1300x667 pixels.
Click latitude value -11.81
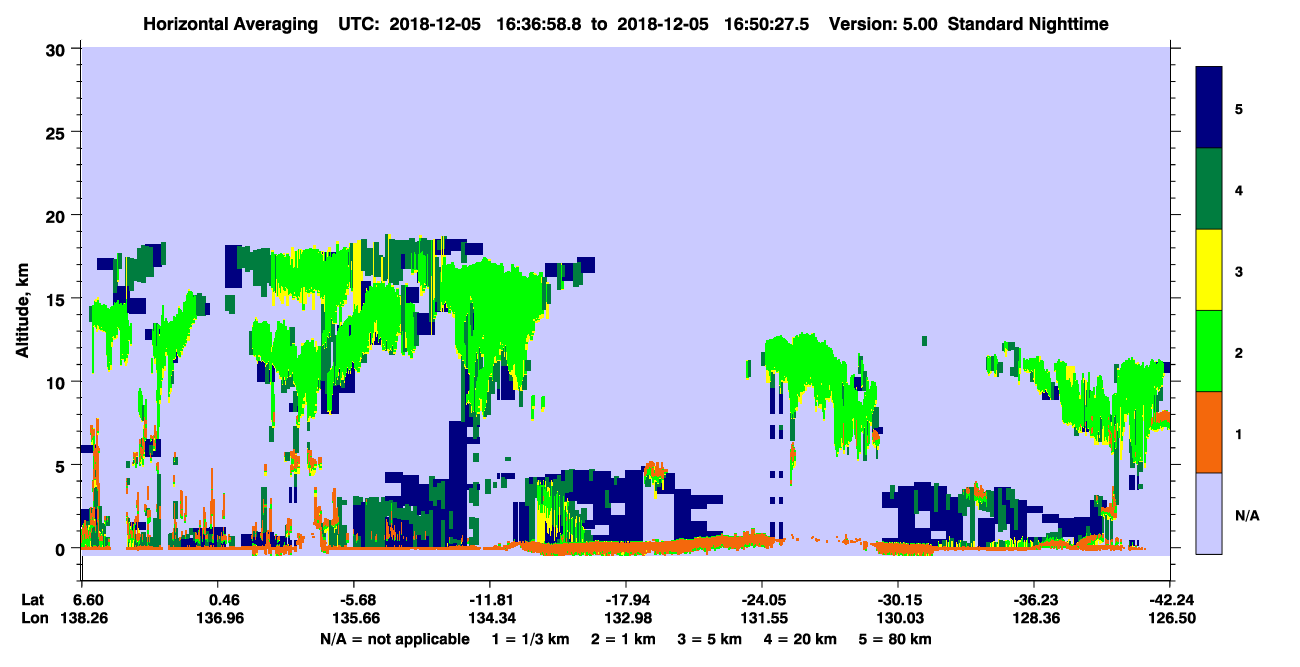(x=490, y=600)
